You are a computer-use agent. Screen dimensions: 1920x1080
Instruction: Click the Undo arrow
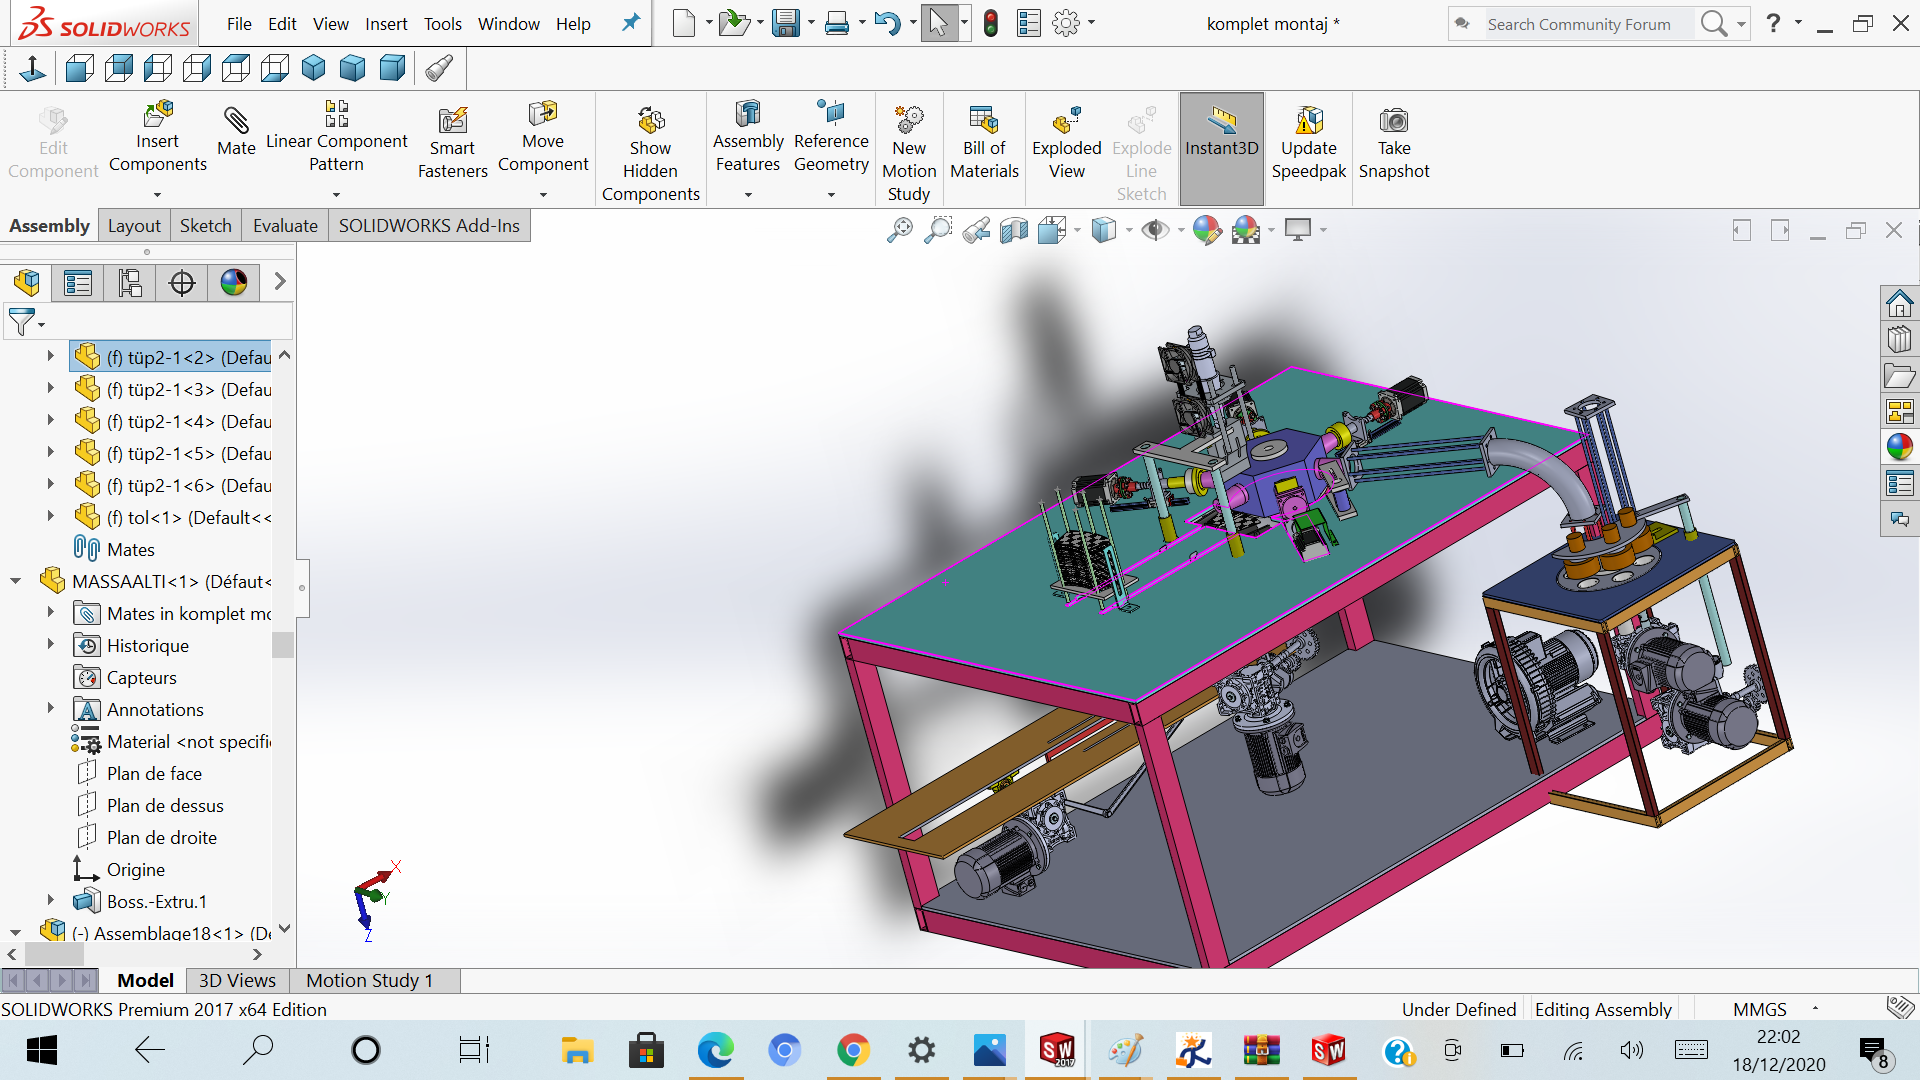[887, 23]
